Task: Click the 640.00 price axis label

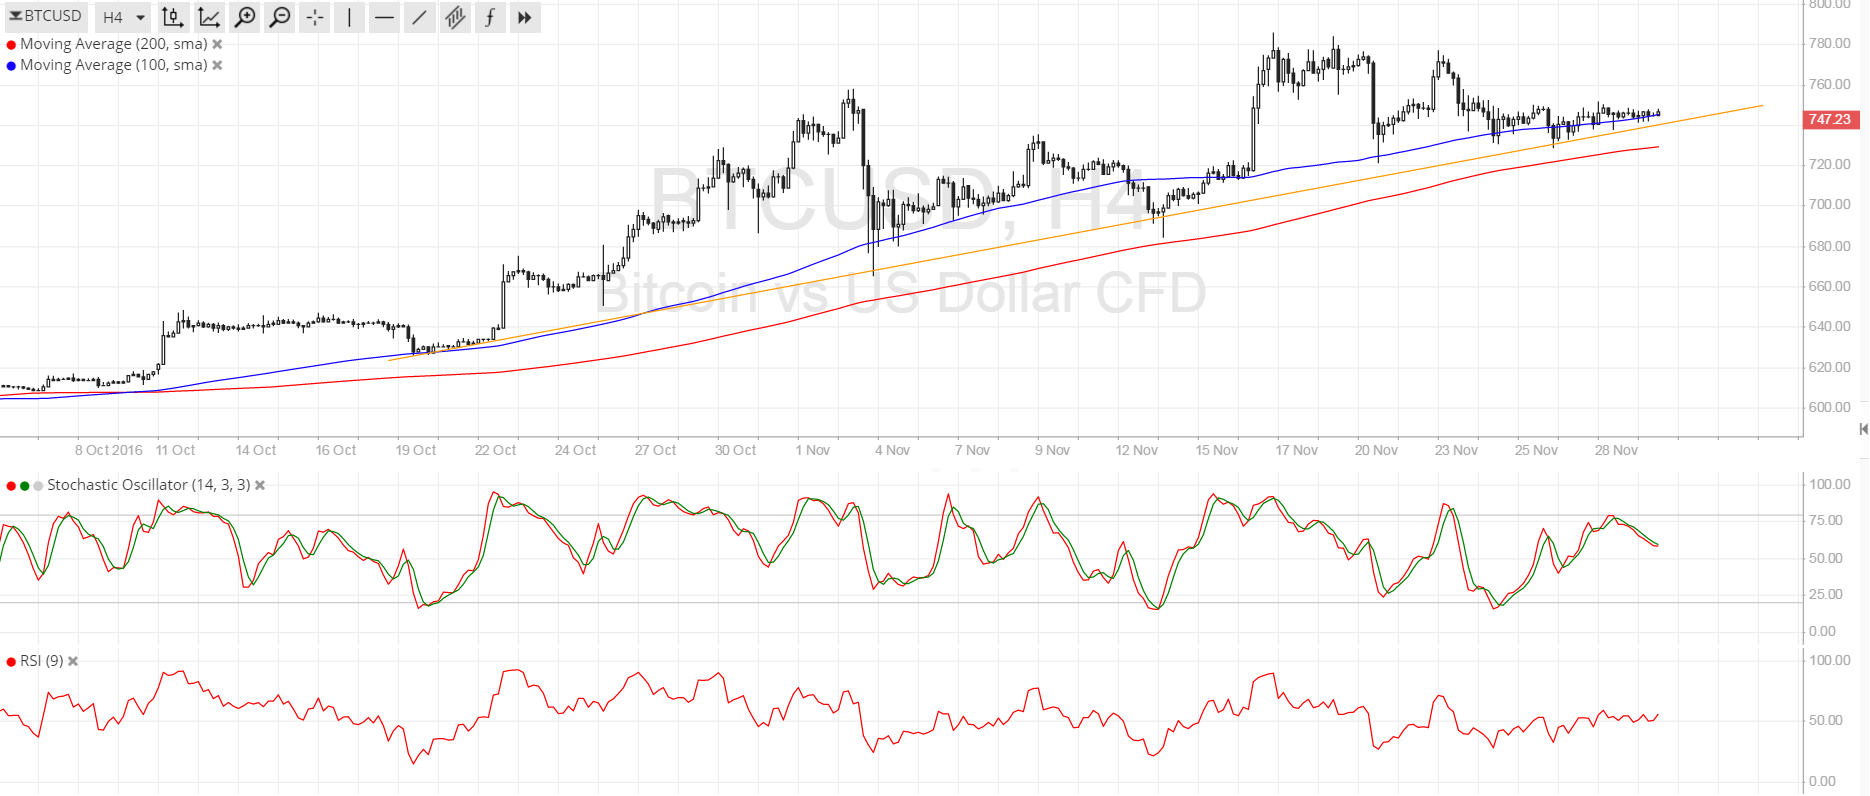Action: click(1830, 326)
